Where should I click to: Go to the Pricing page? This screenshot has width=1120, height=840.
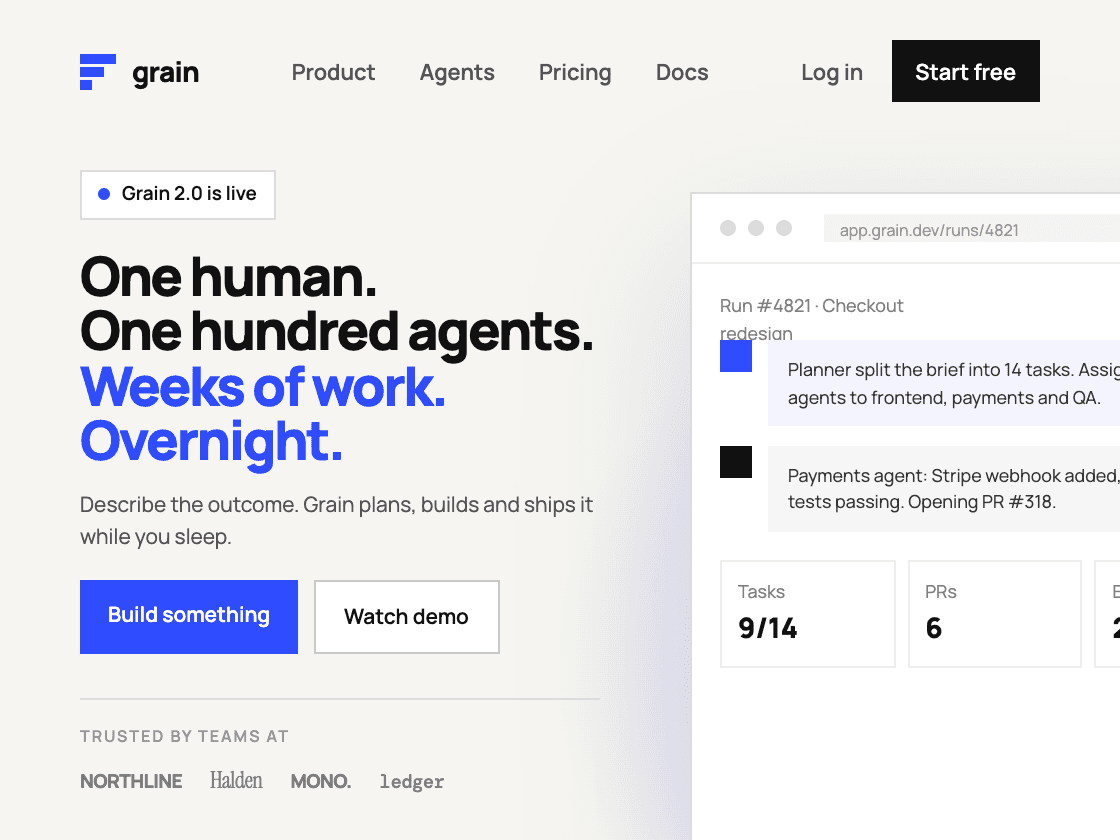point(575,72)
